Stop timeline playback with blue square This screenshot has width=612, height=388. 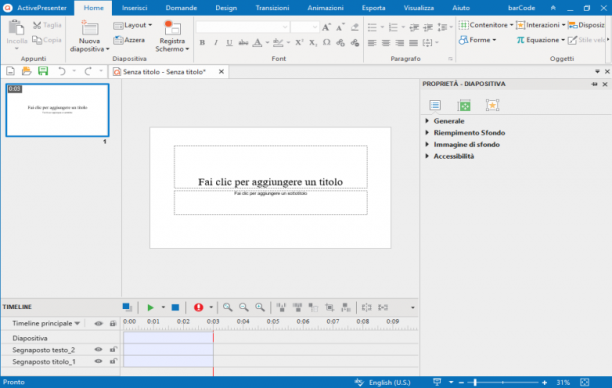click(x=175, y=308)
